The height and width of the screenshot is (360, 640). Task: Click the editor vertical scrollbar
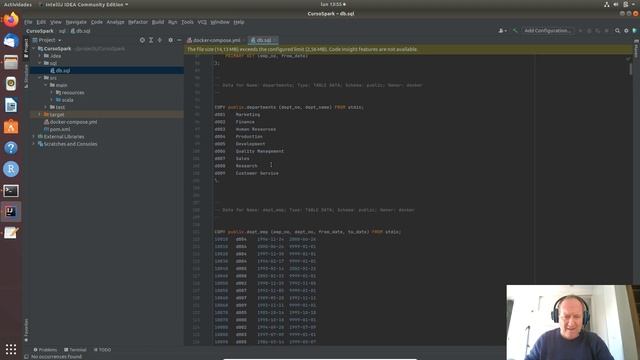pyautogui.click(x=631, y=69)
